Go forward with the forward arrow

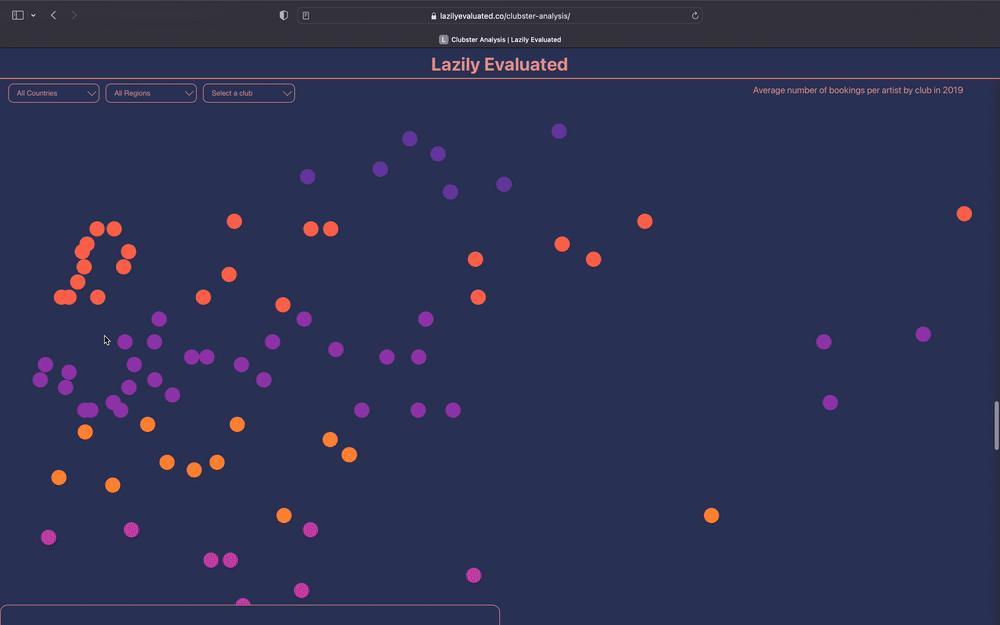coord(74,15)
